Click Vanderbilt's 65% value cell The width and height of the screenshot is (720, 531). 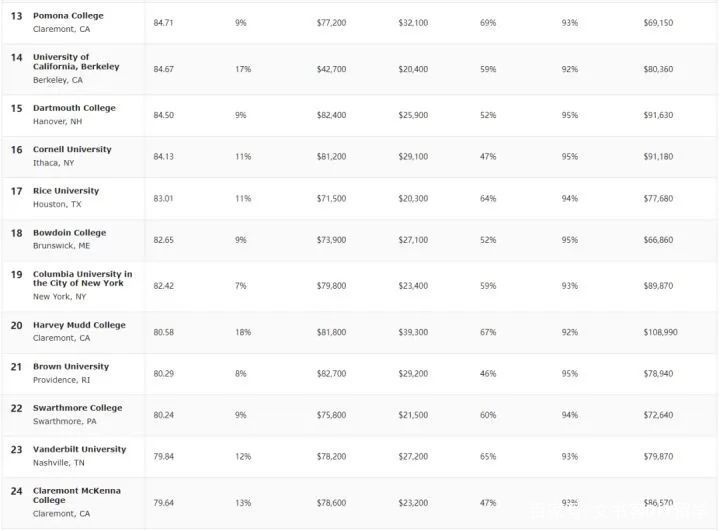pyautogui.click(x=488, y=456)
